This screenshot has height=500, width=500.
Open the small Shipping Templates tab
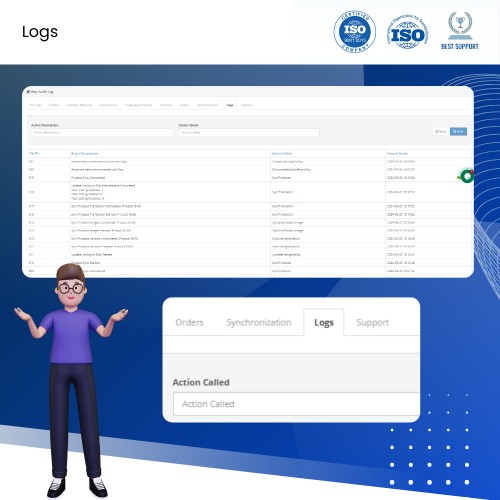pyautogui.click(x=138, y=105)
